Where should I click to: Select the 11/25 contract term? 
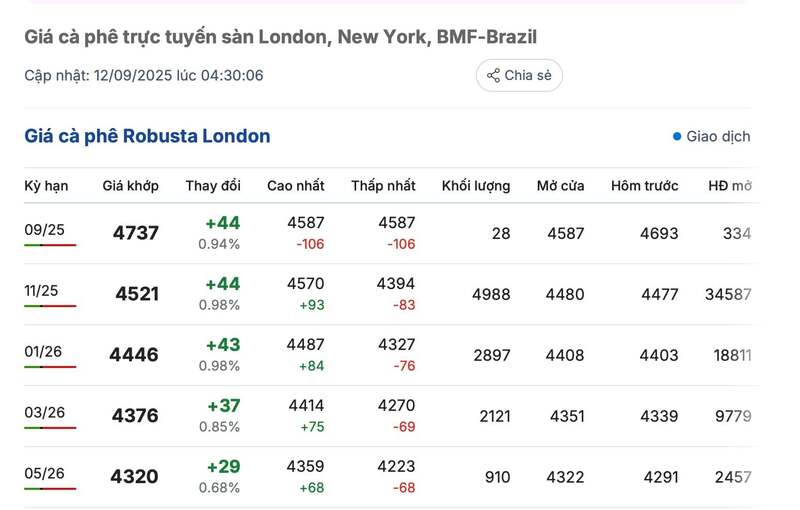[x=42, y=291]
